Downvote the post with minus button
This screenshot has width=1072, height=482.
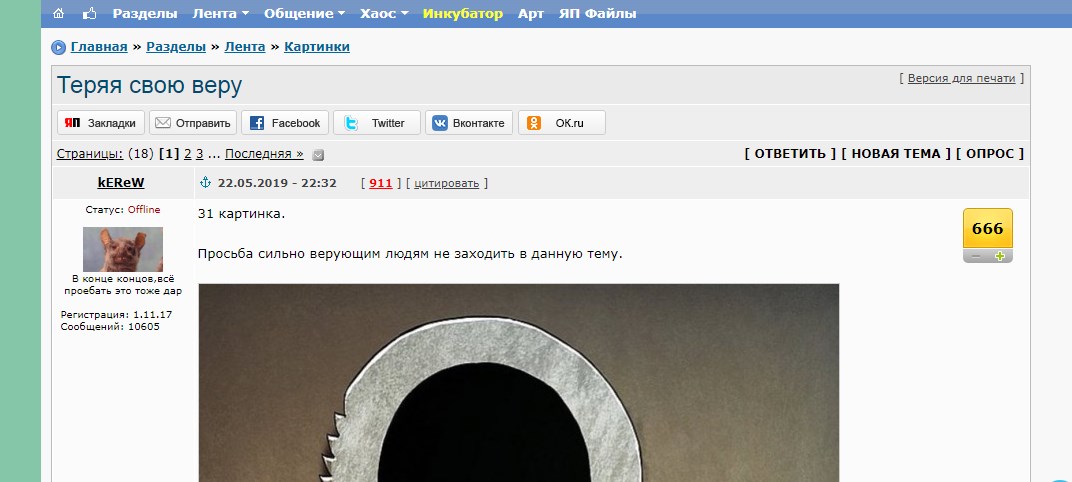click(x=976, y=256)
